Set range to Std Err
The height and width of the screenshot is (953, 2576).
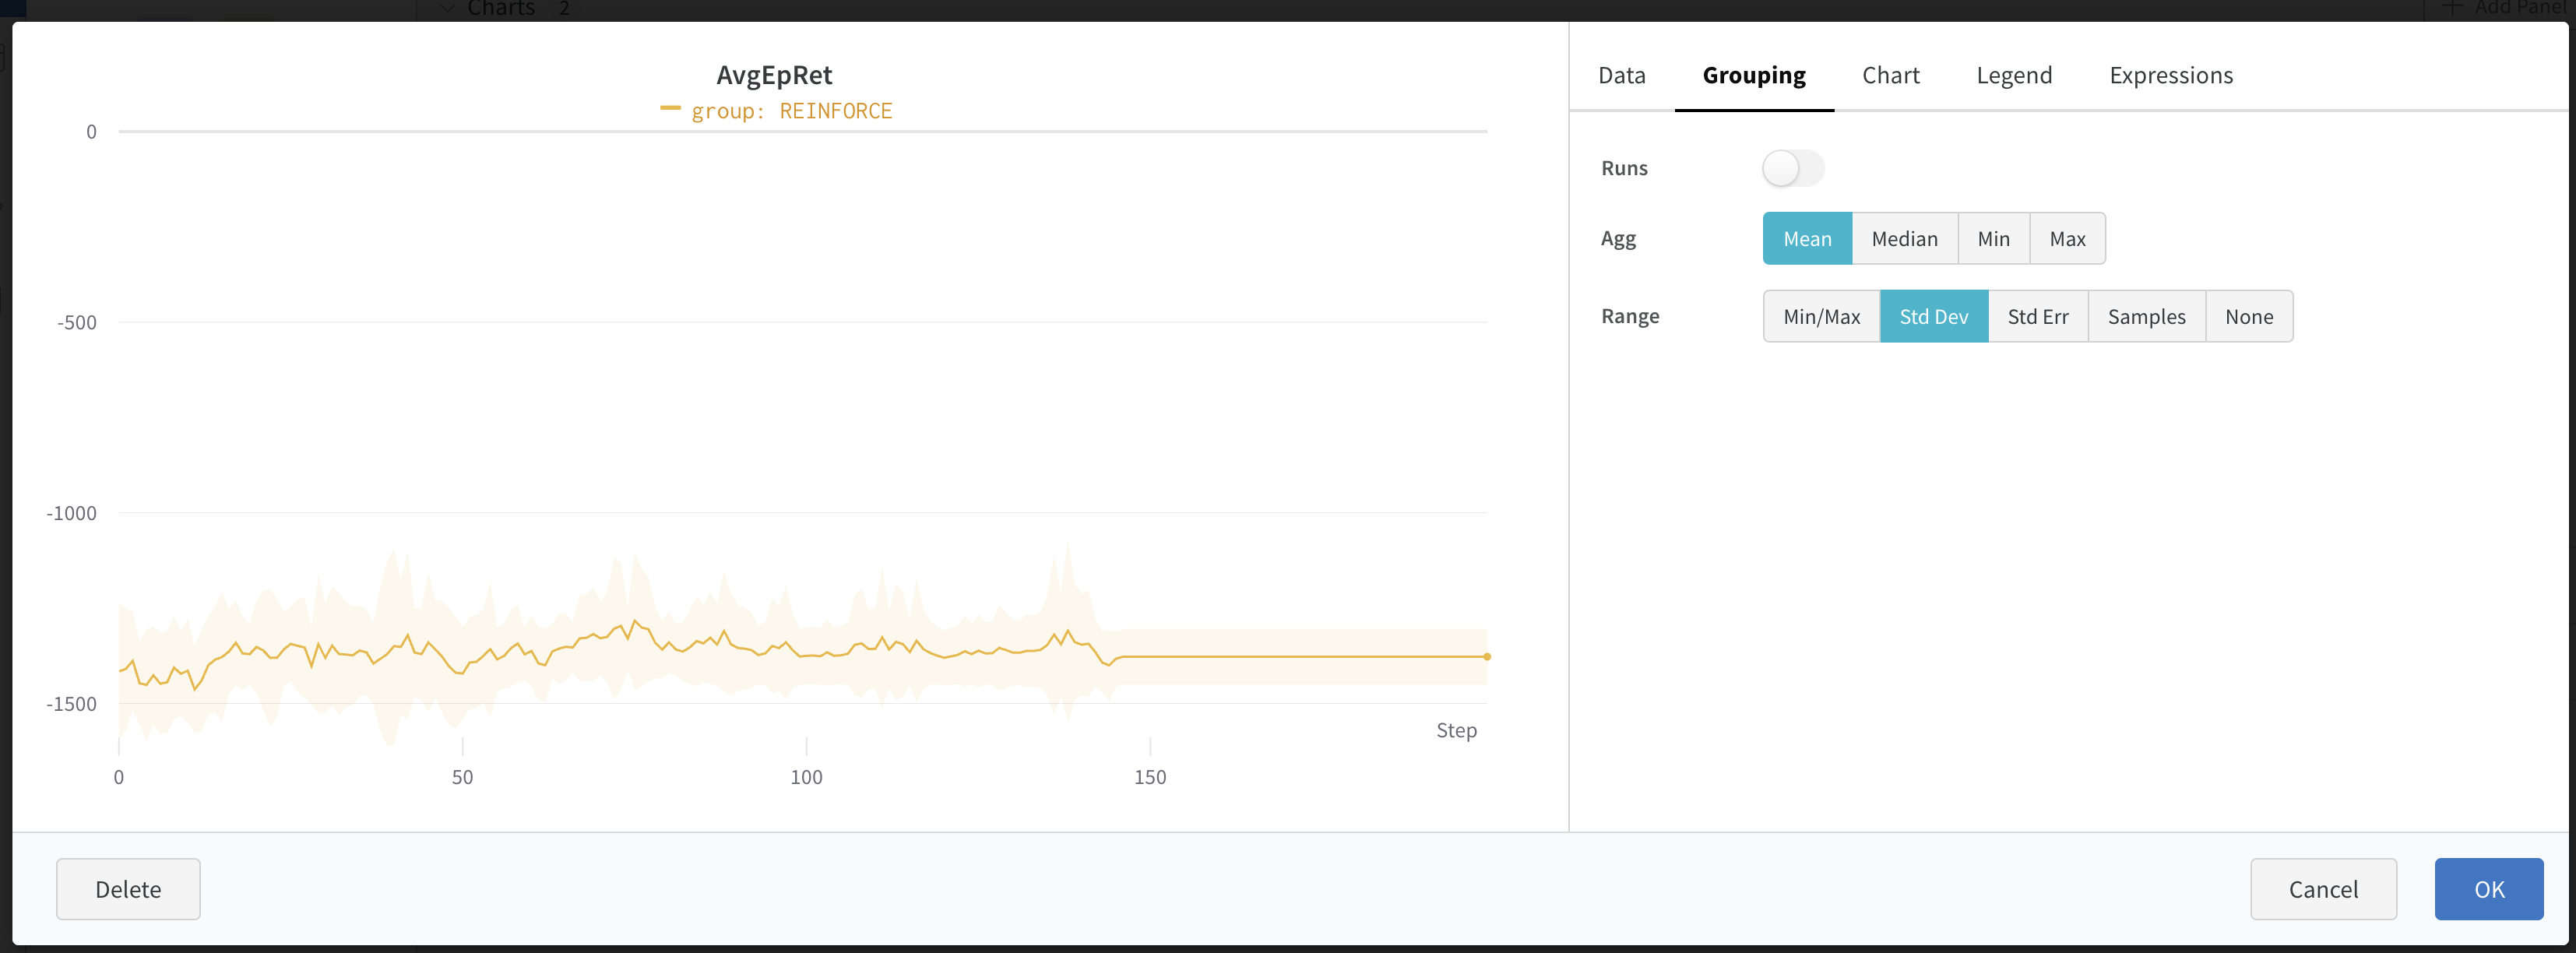click(x=2036, y=317)
